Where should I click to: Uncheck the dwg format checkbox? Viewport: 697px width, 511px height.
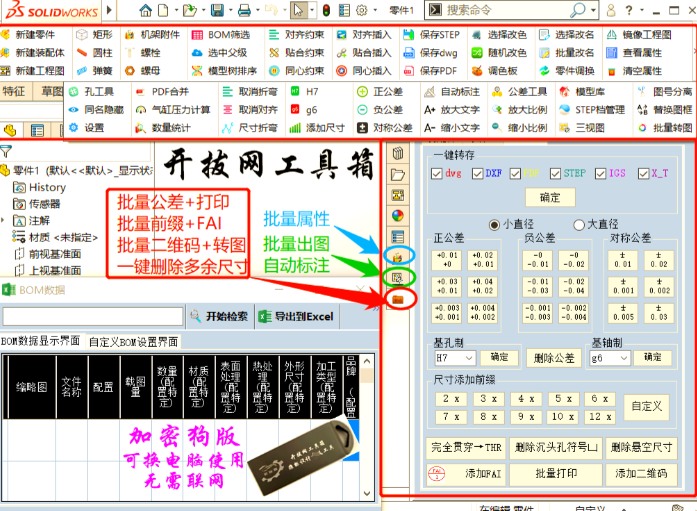pos(437,174)
